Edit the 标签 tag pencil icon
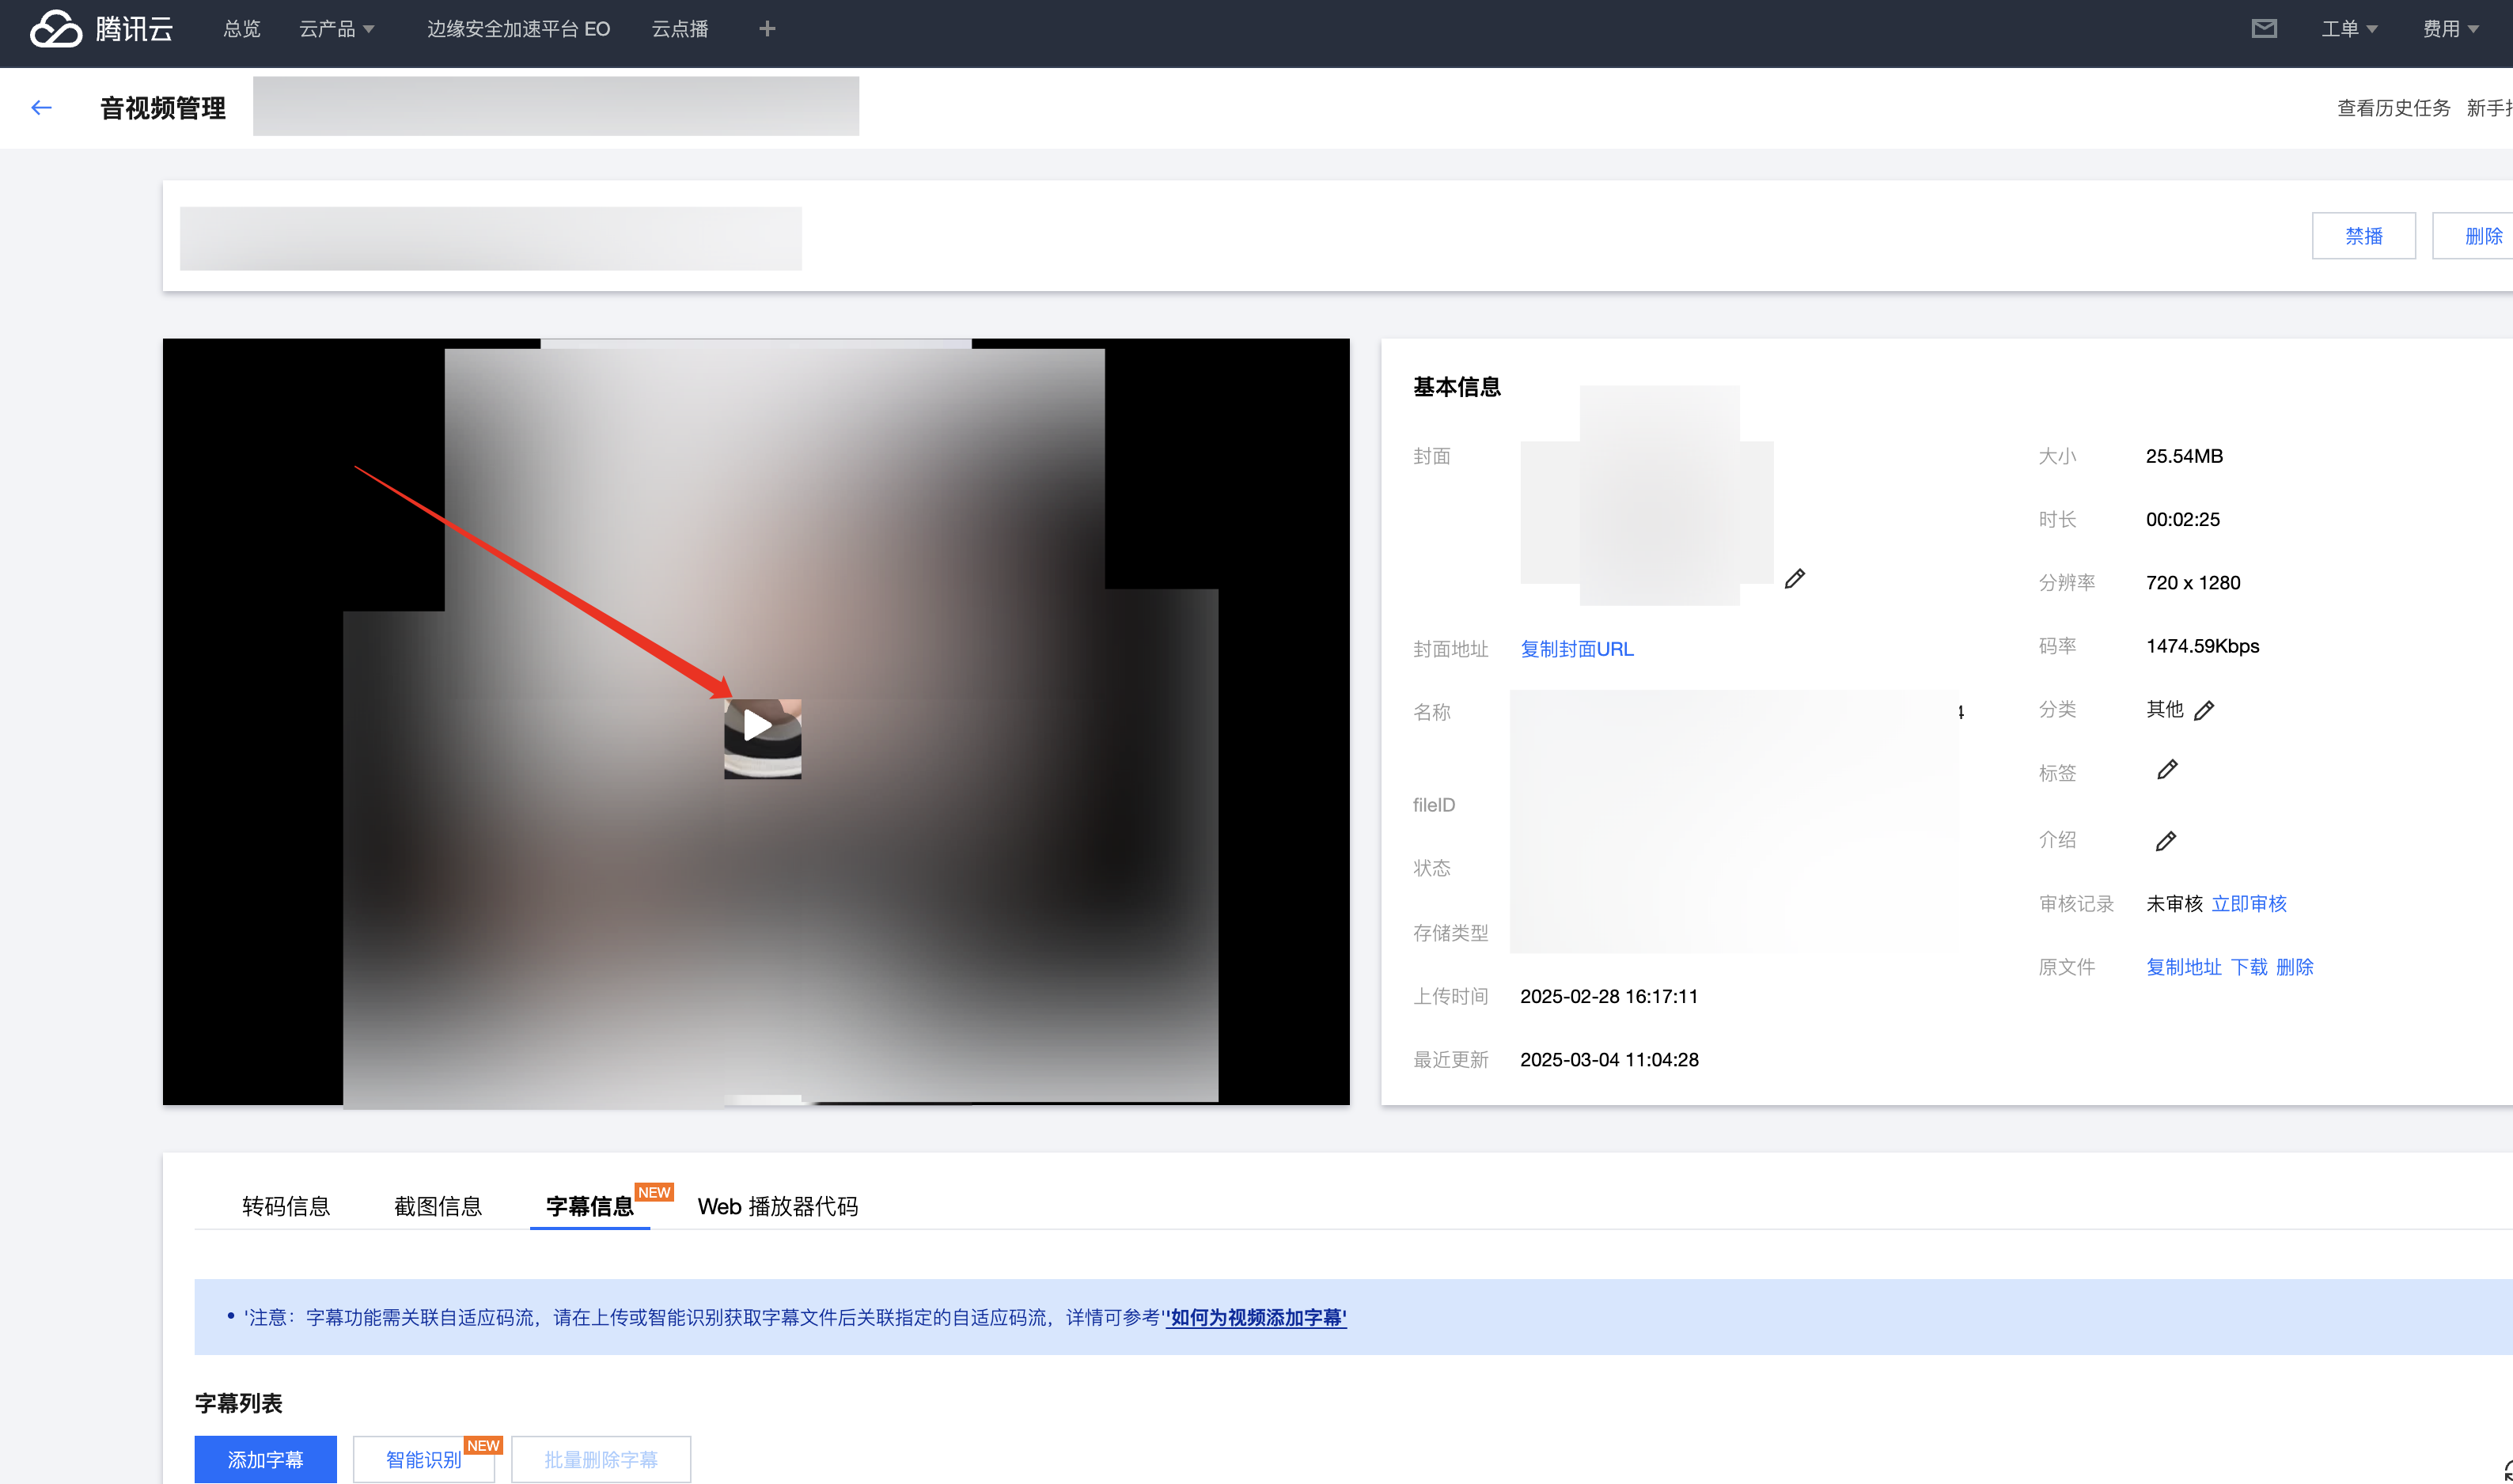 coord(2167,770)
